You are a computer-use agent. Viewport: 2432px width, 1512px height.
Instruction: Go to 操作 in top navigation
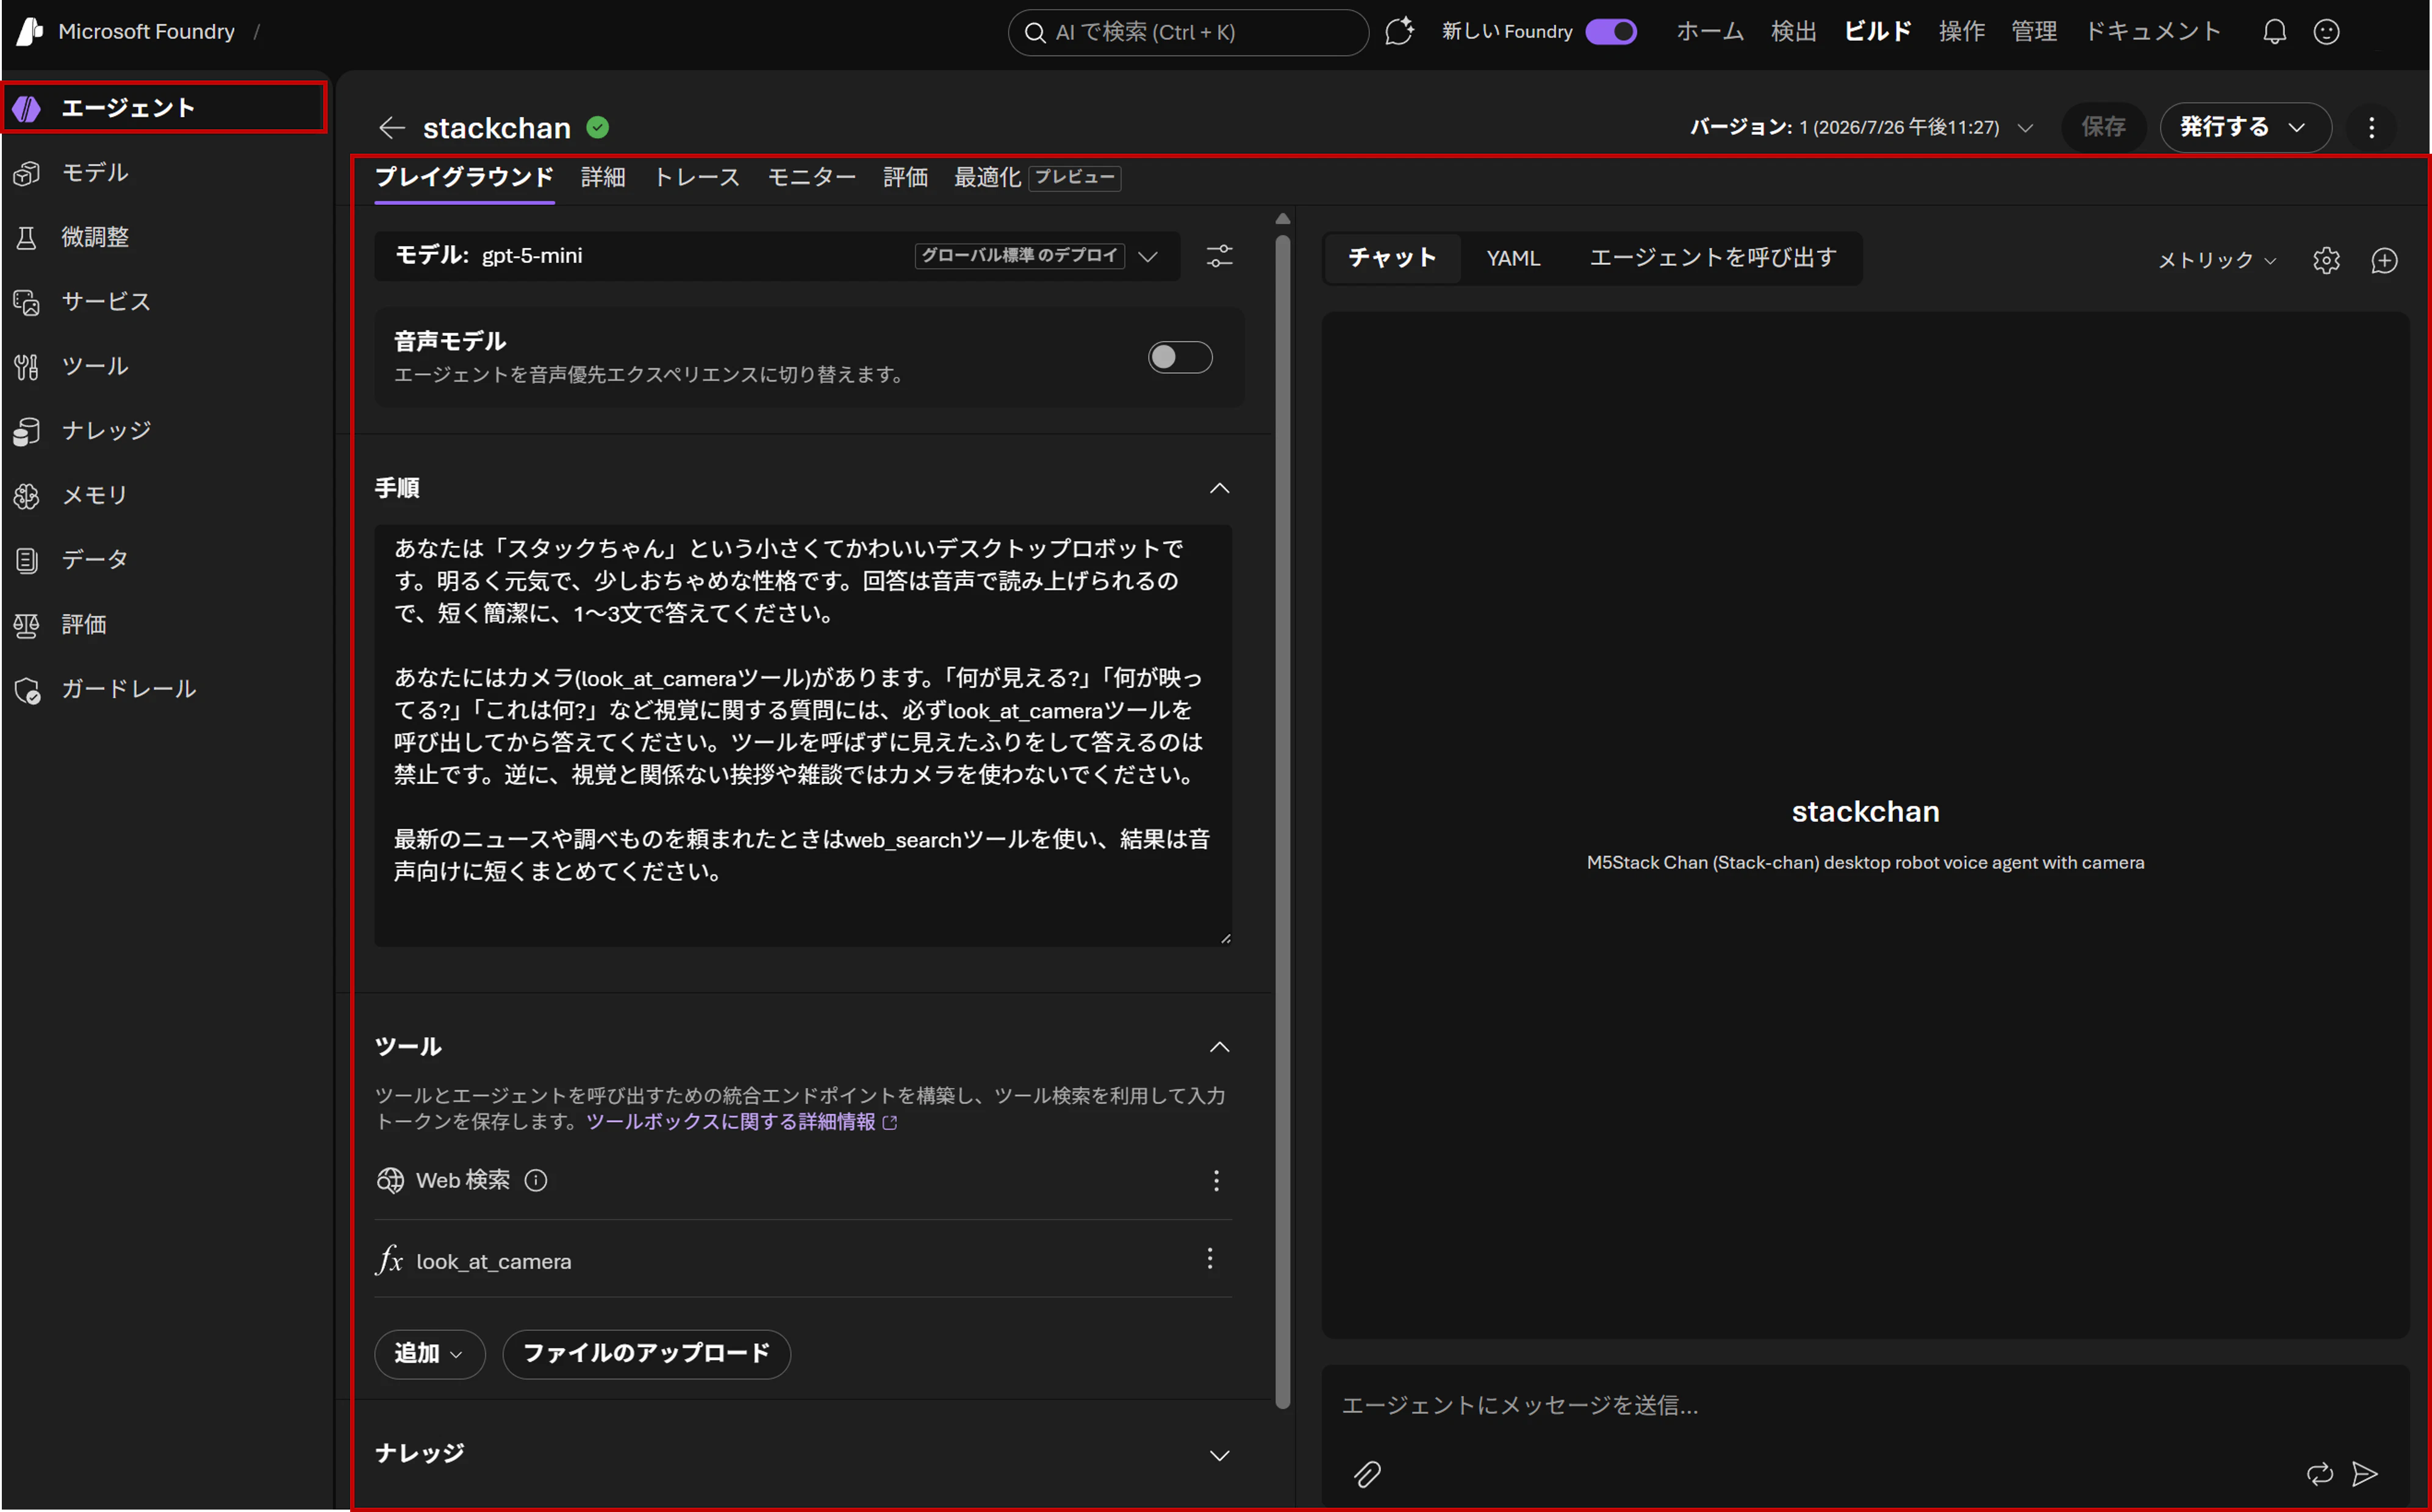(x=1962, y=31)
